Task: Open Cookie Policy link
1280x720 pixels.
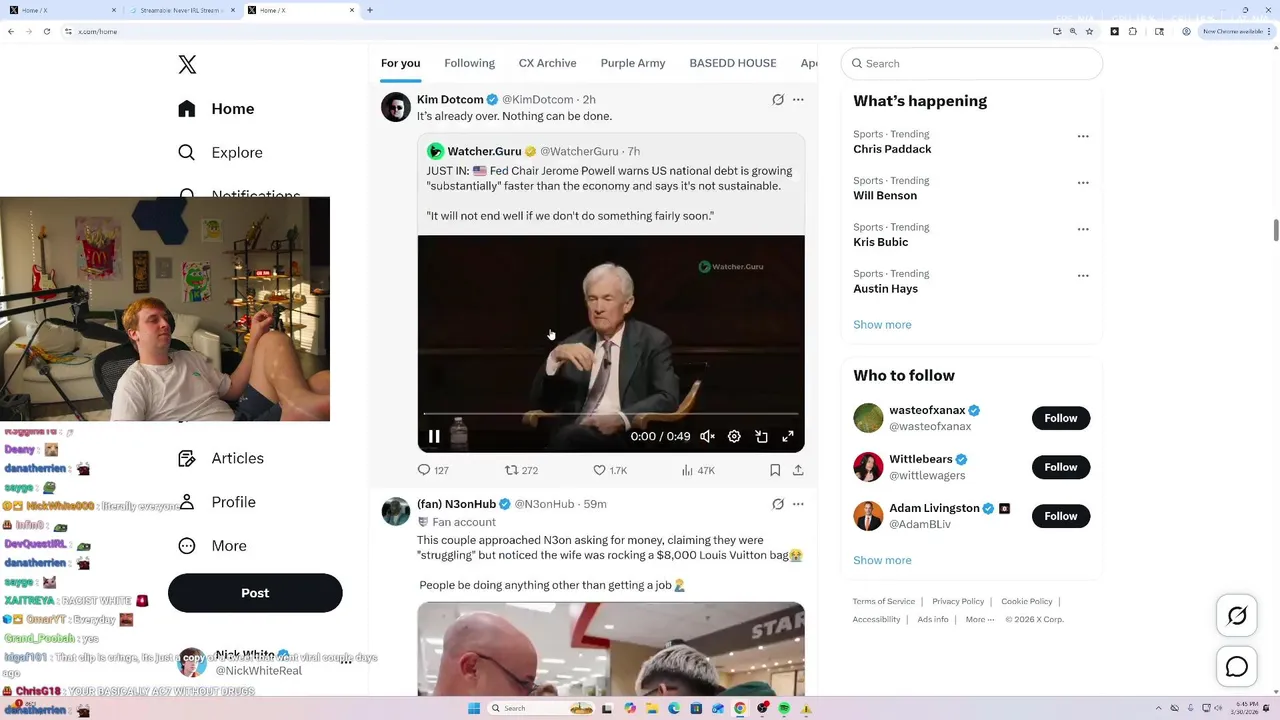Action: pyautogui.click(x=1027, y=601)
